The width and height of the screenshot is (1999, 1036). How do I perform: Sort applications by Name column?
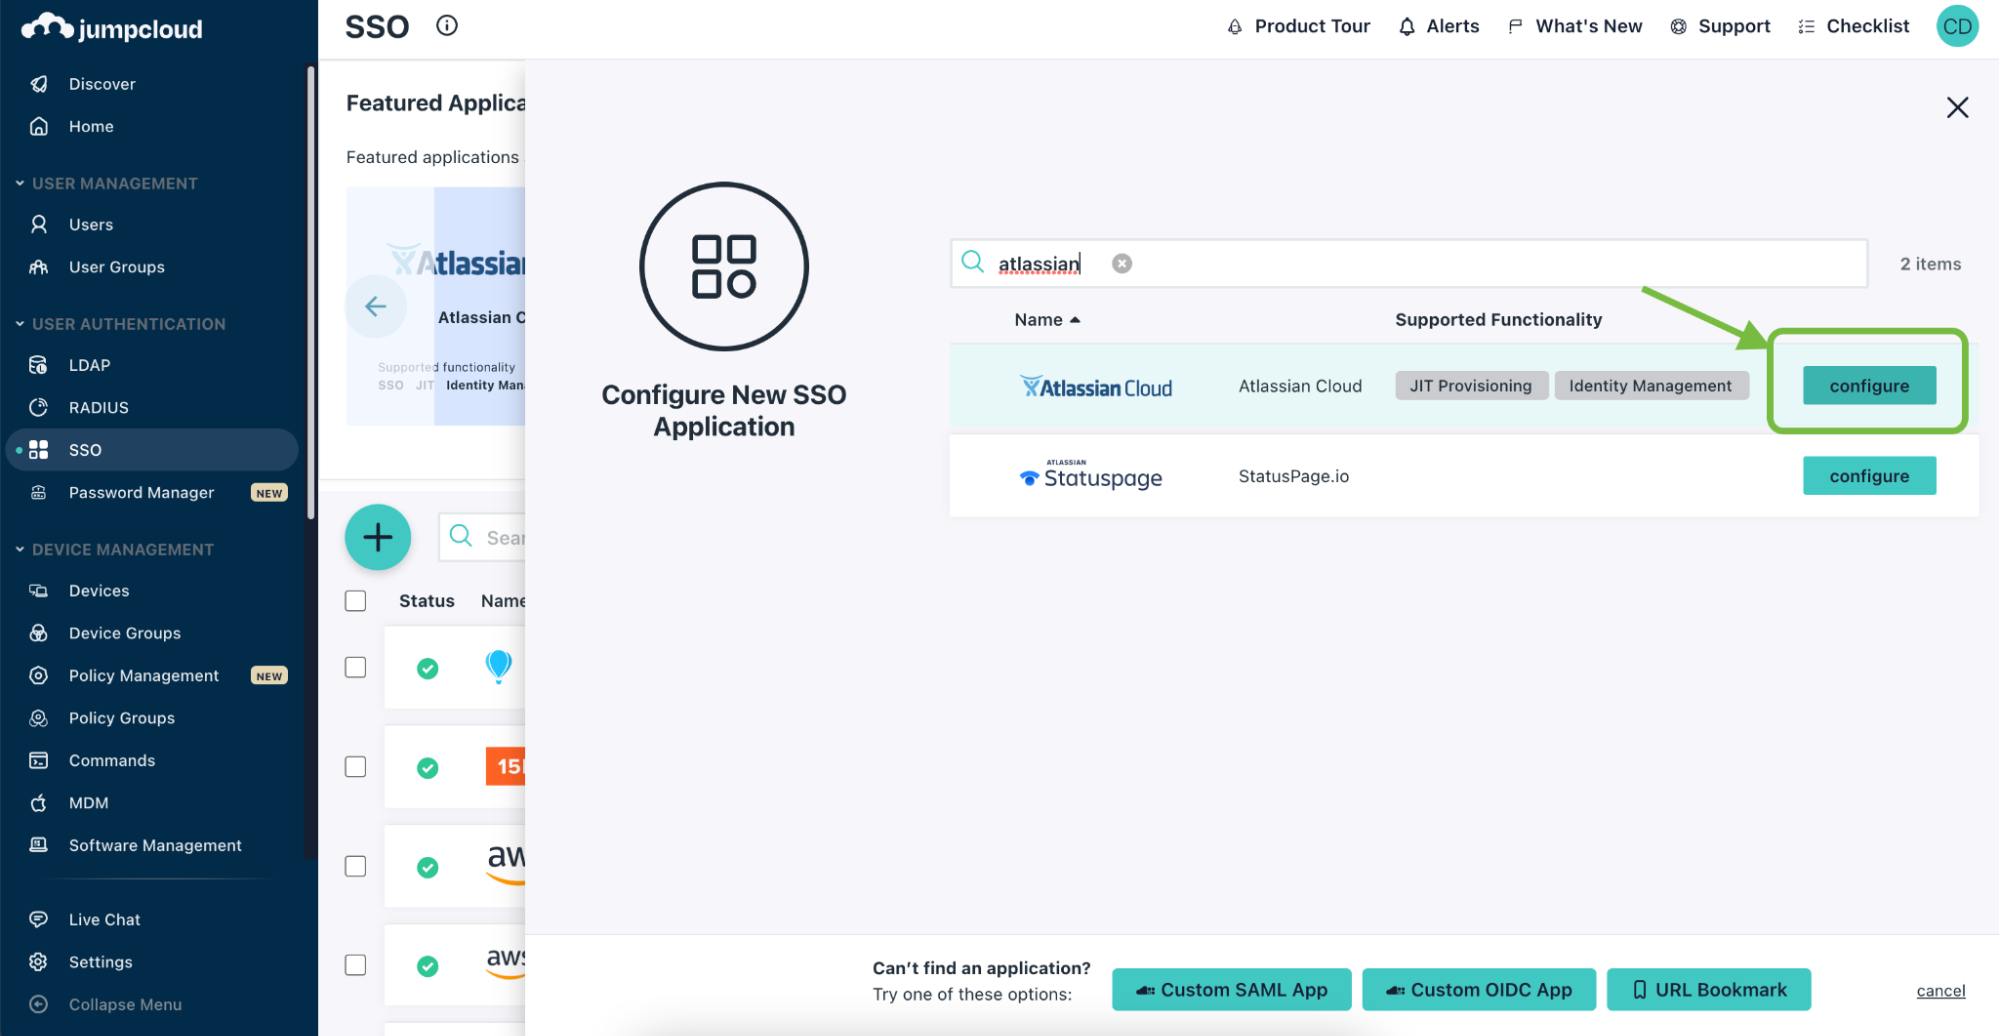pos(1046,319)
